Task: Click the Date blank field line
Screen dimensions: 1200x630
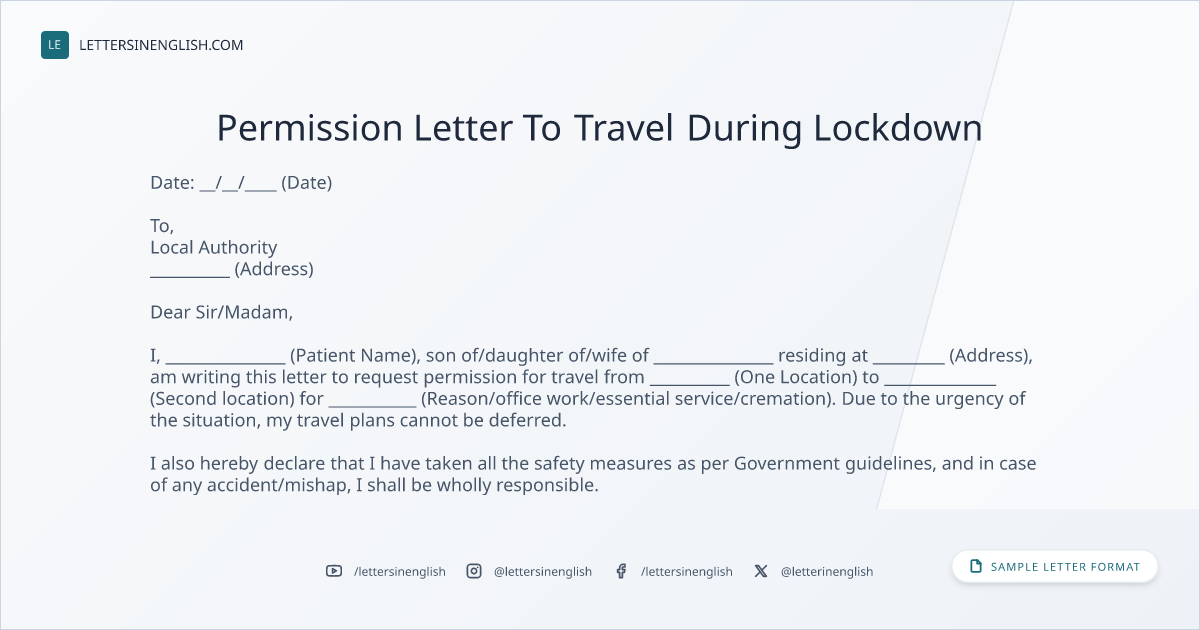Action: click(238, 183)
